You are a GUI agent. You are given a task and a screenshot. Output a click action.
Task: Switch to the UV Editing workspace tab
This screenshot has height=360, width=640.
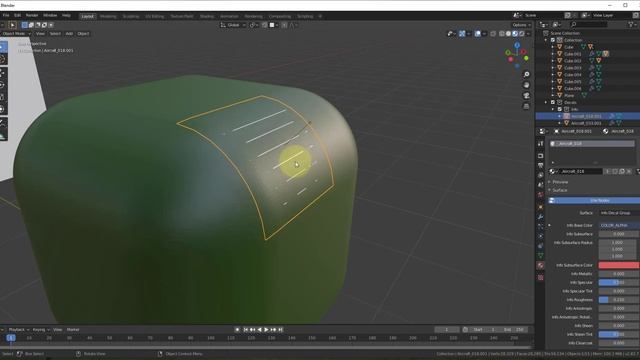point(155,16)
